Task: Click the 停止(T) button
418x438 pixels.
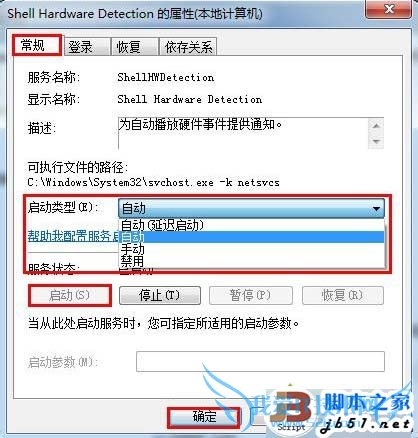Action: click(x=160, y=295)
